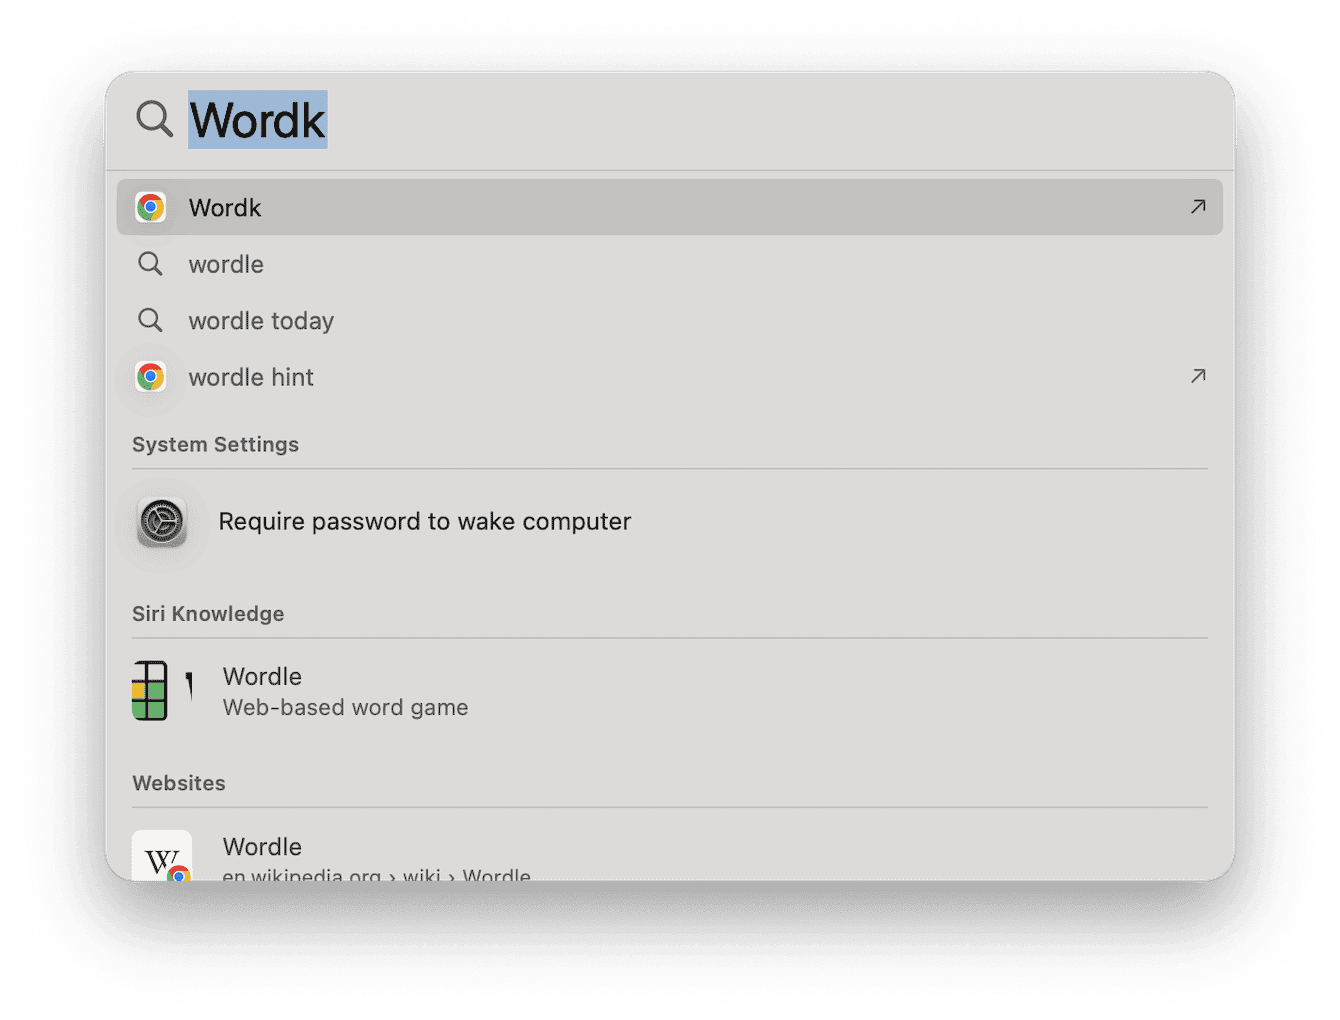The image size is (1340, 1020).
Task: Click inside the Spotlight search field
Action: tap(600, 119)
